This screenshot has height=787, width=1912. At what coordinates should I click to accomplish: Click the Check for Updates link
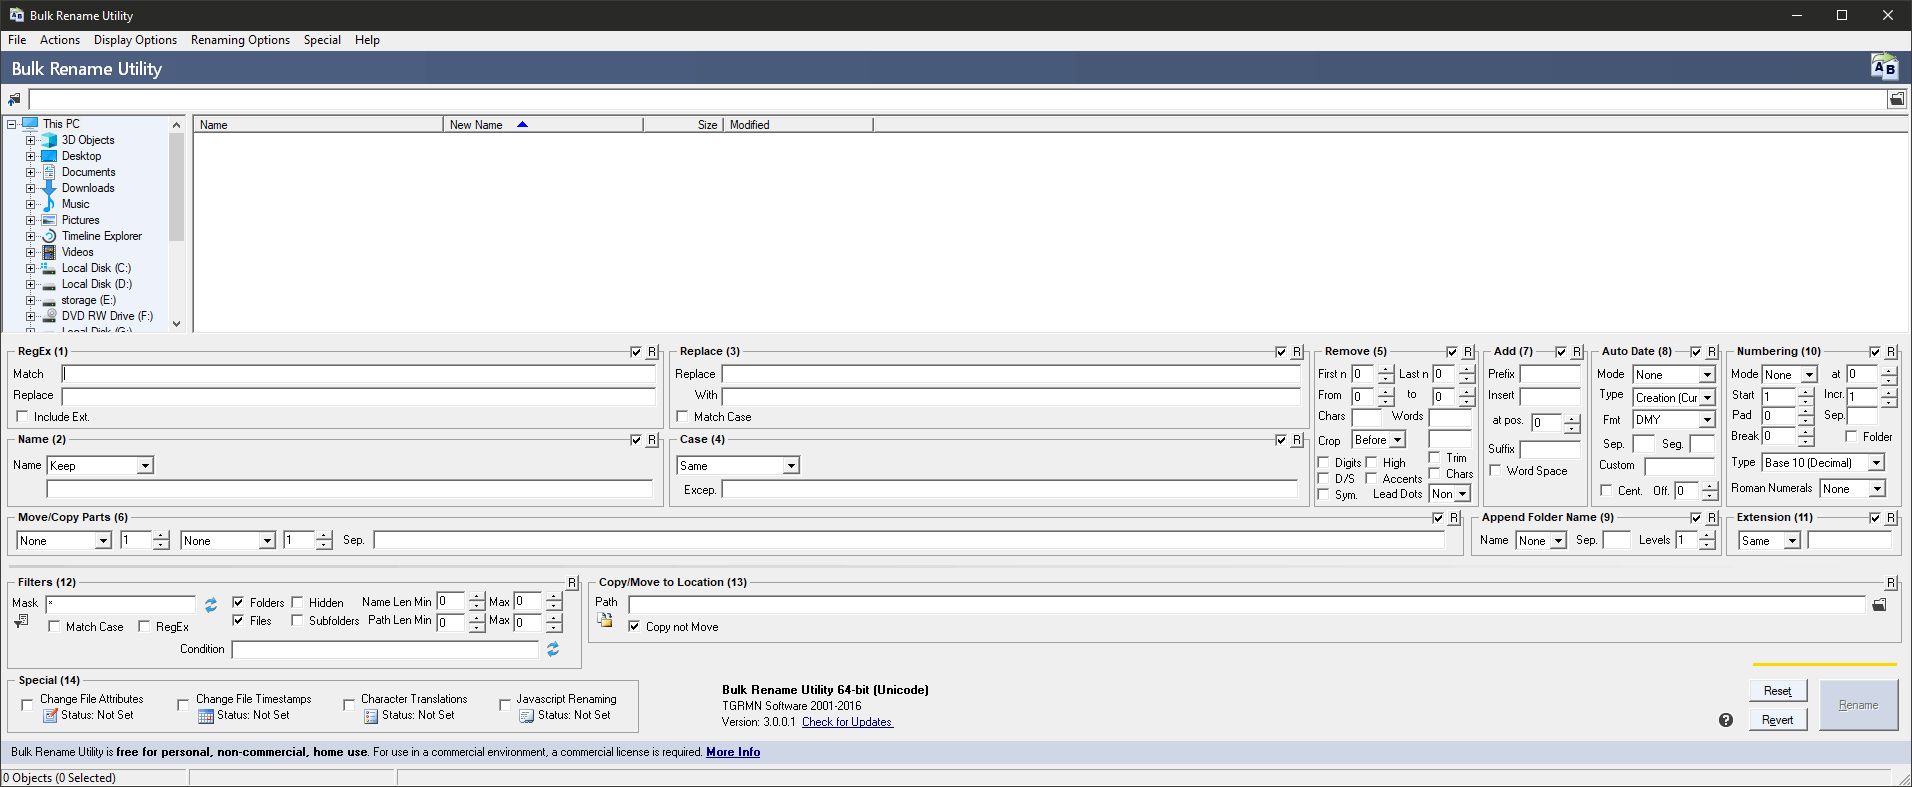pos(847,722)
